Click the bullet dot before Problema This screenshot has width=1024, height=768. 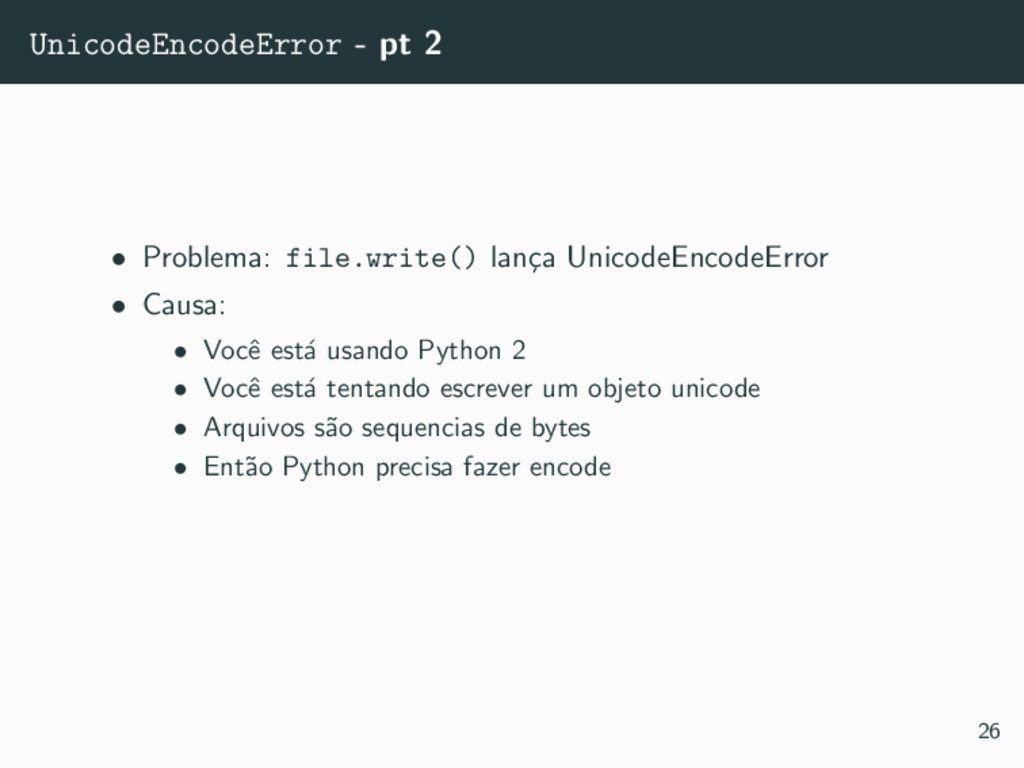(118, 259)
